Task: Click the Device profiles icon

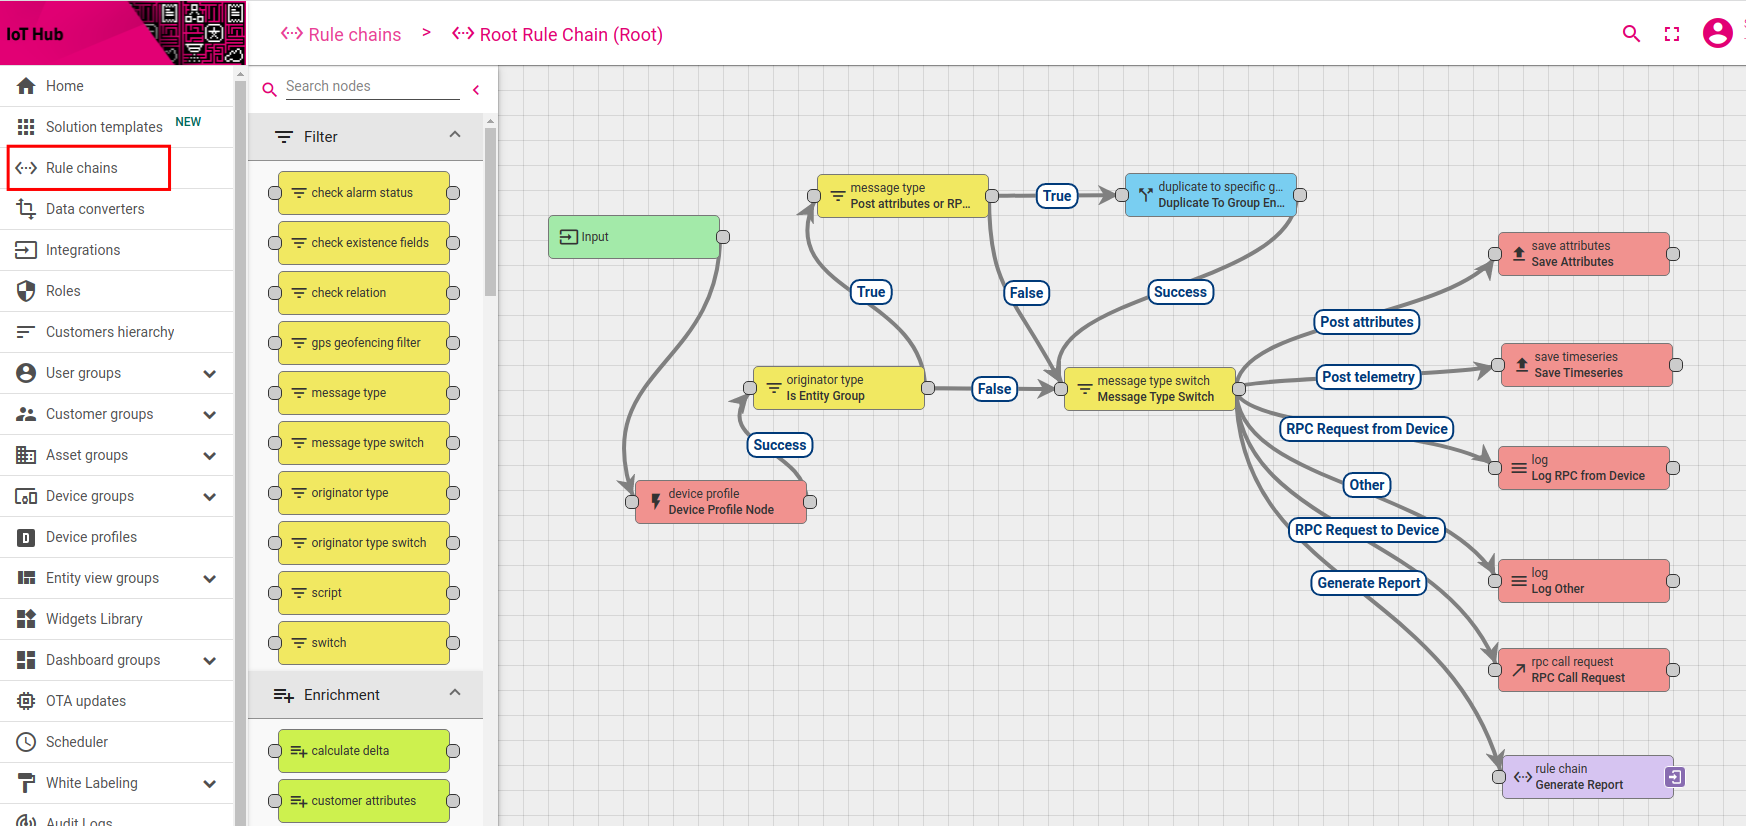Action: 26,537
